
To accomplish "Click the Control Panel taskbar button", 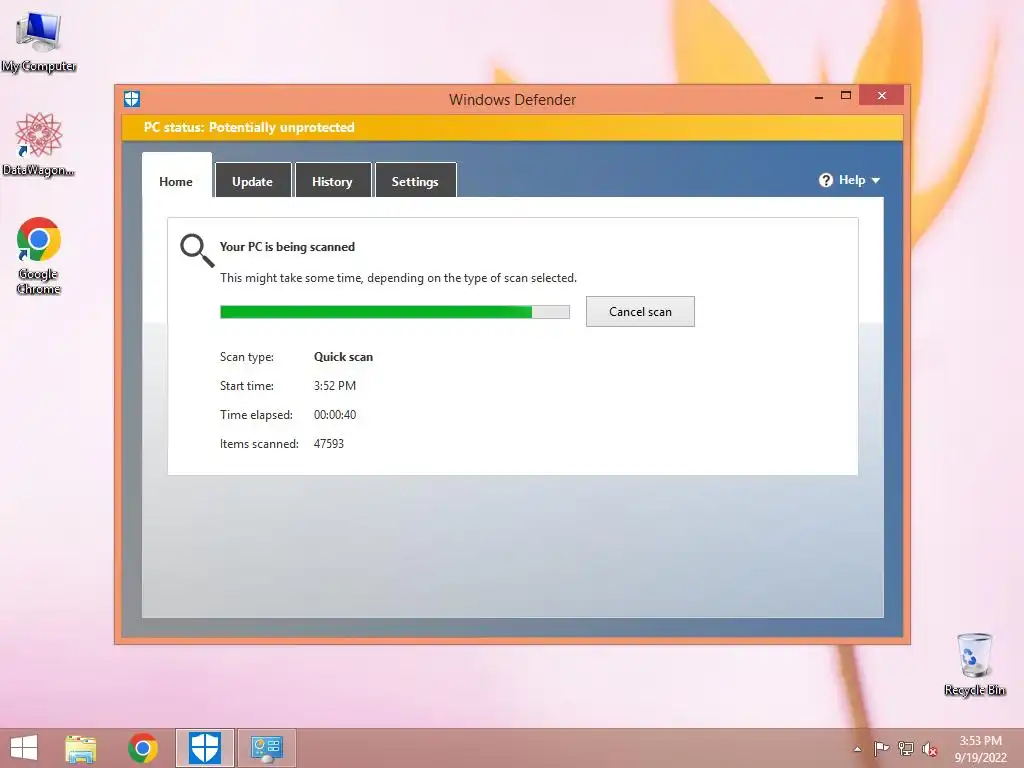I will pyautogui.click(x=266, y=748).
